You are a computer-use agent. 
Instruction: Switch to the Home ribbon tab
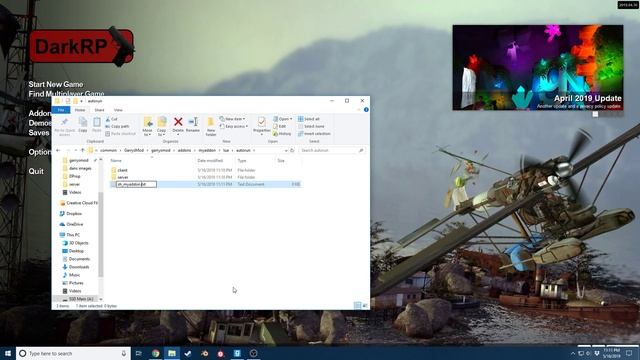pyautogui.click(x=80, y=110)
